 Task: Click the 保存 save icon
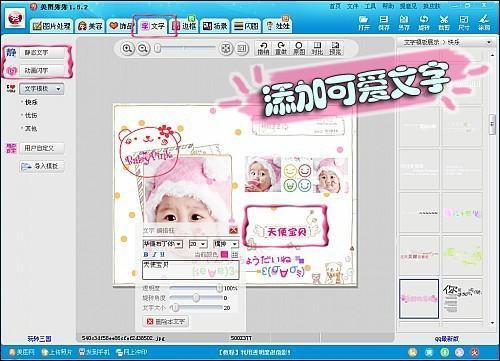point(384,23)
